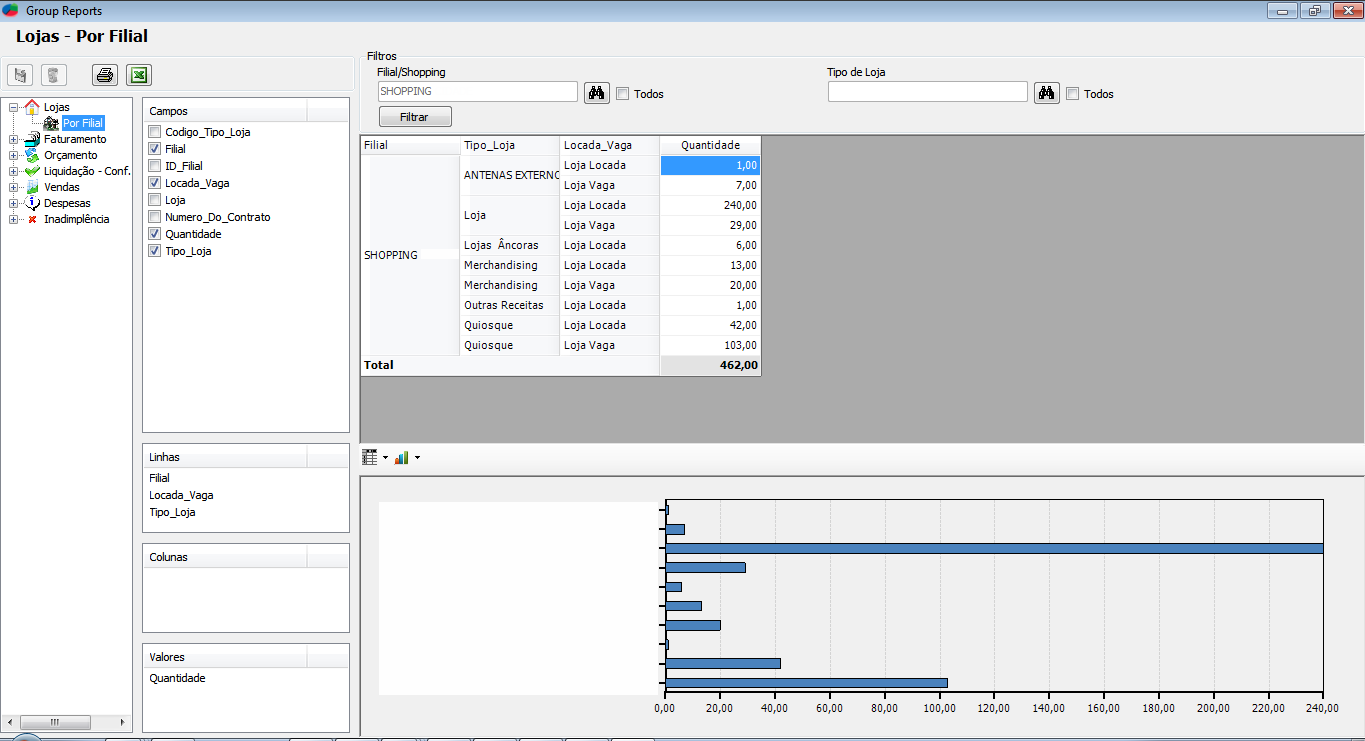The image size is (1365, 741).
Task: Uncheck the Quantidade field checkbox
Action: pos(154,234)
